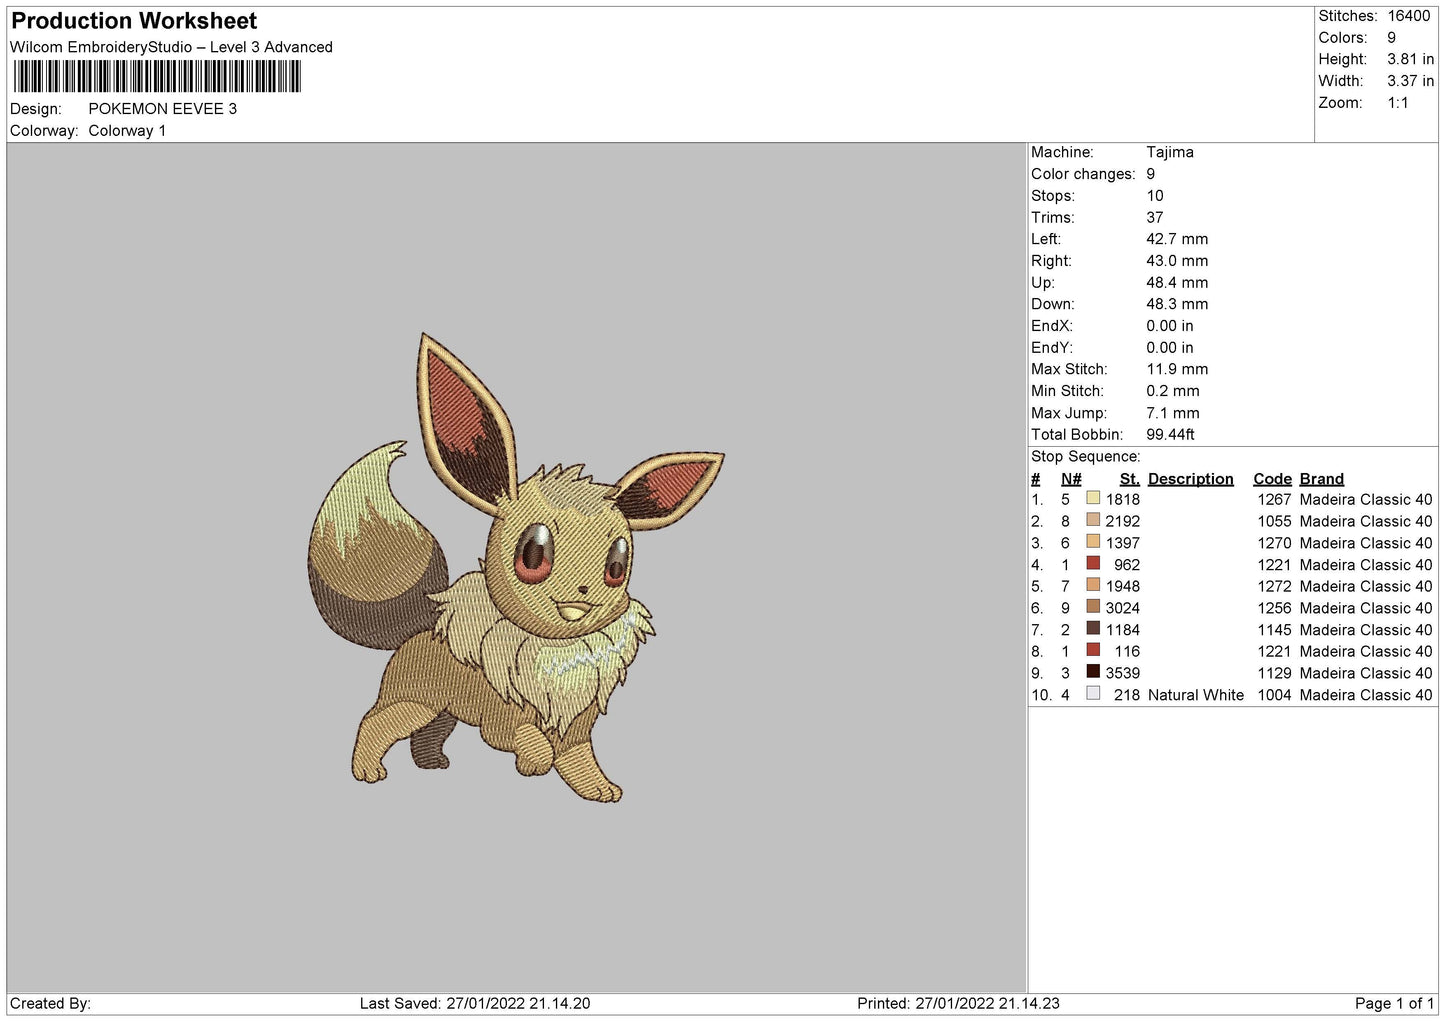Viewport: 1445px width, 1021px height.
Task: Click stitch count '3539' in stop 9 row
Action: tap(1123, 673)
